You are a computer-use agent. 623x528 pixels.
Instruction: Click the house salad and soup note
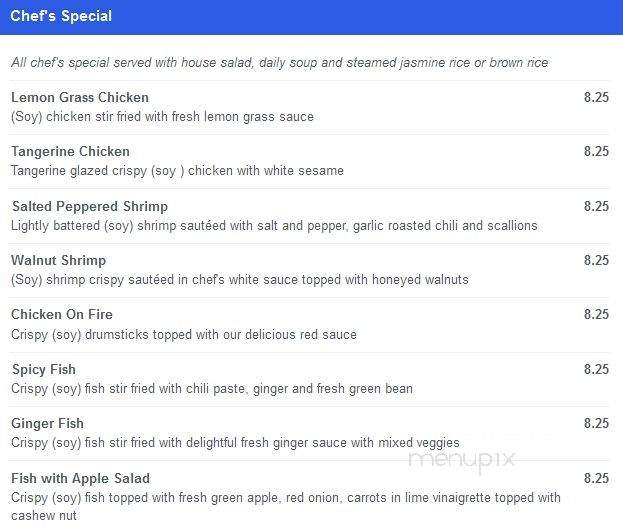pyautogui.click(x=280, y=63)
